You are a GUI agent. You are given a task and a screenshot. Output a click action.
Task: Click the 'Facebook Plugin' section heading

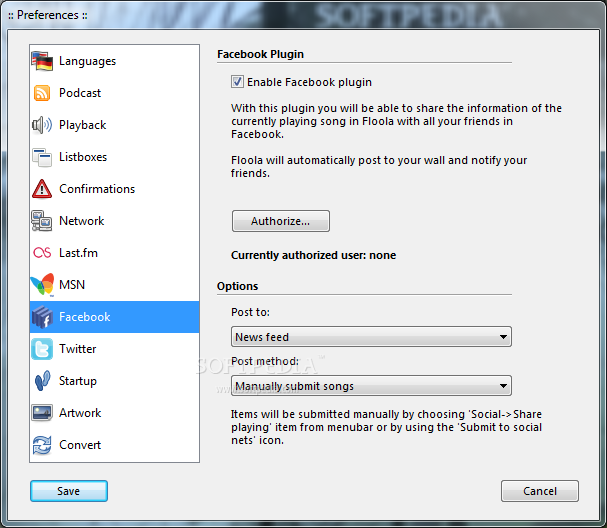click(x=261, y=54)
